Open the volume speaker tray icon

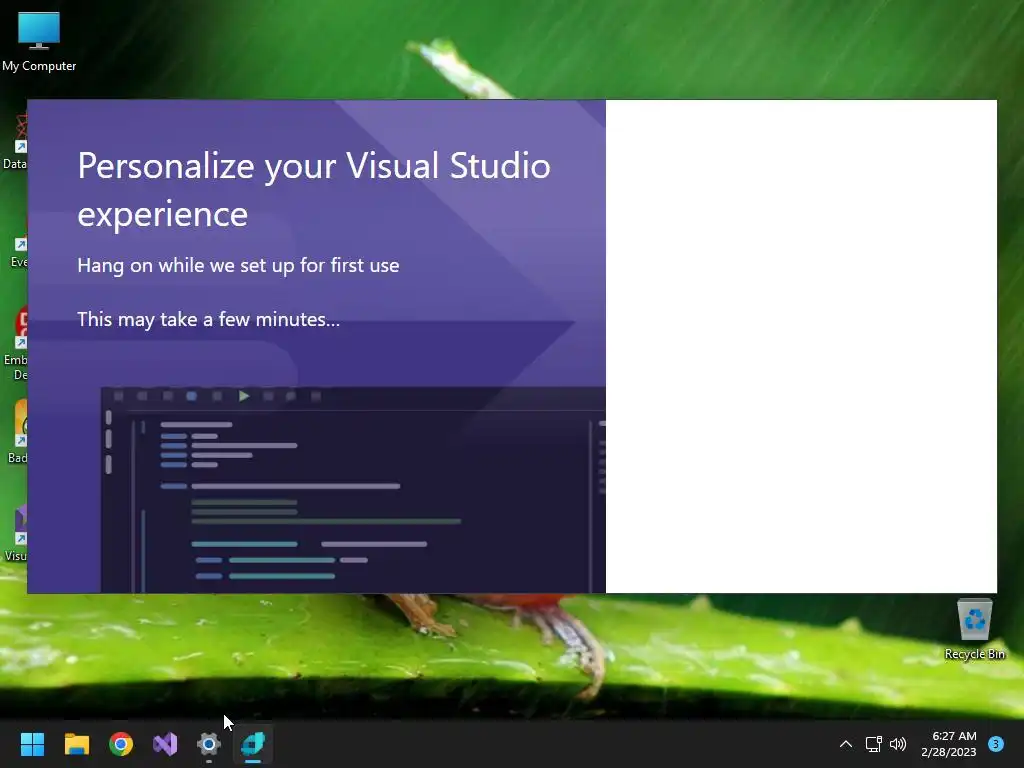[898, 744]
